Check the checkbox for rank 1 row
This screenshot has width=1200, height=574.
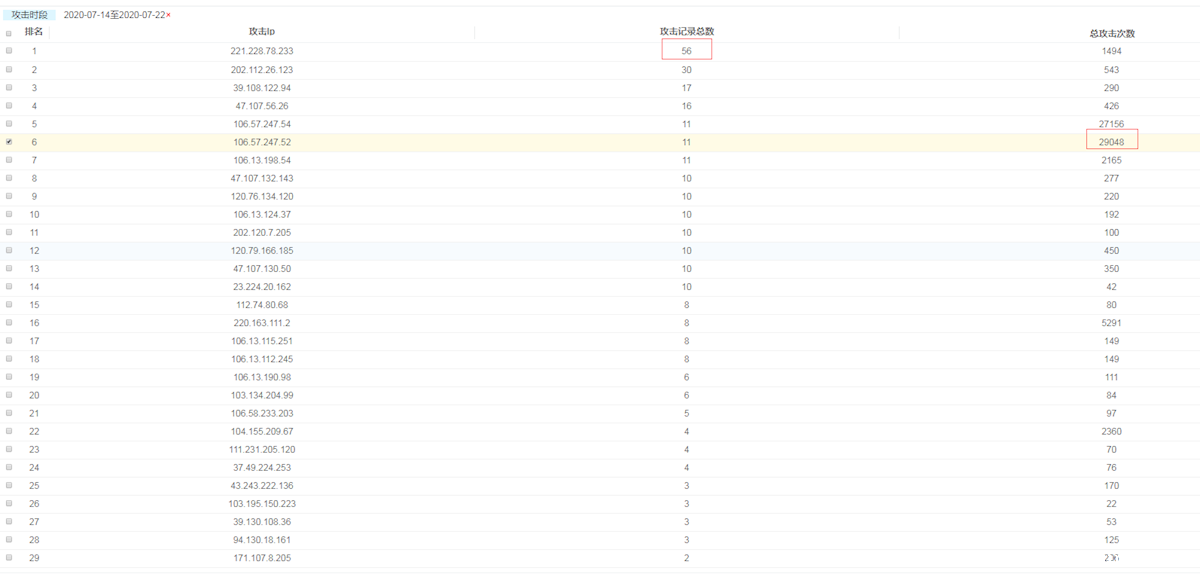coord(9,51)
